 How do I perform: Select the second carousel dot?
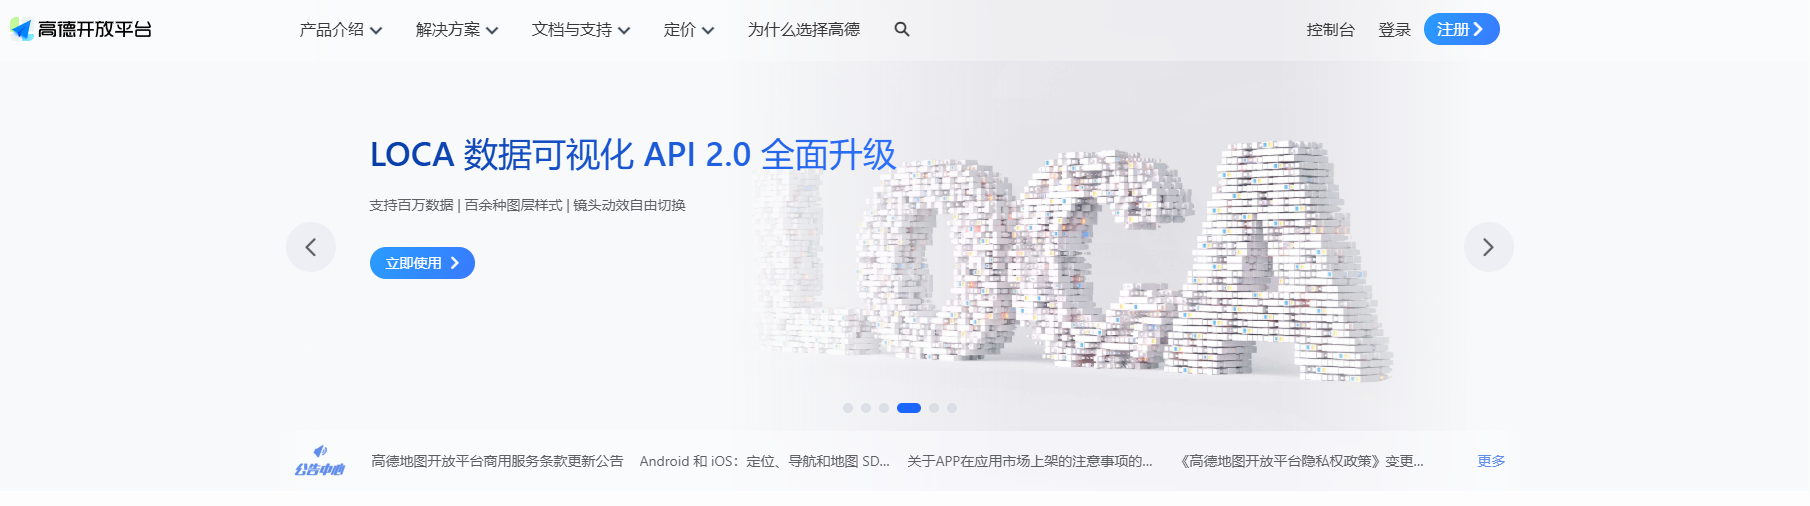coord(866,408)
